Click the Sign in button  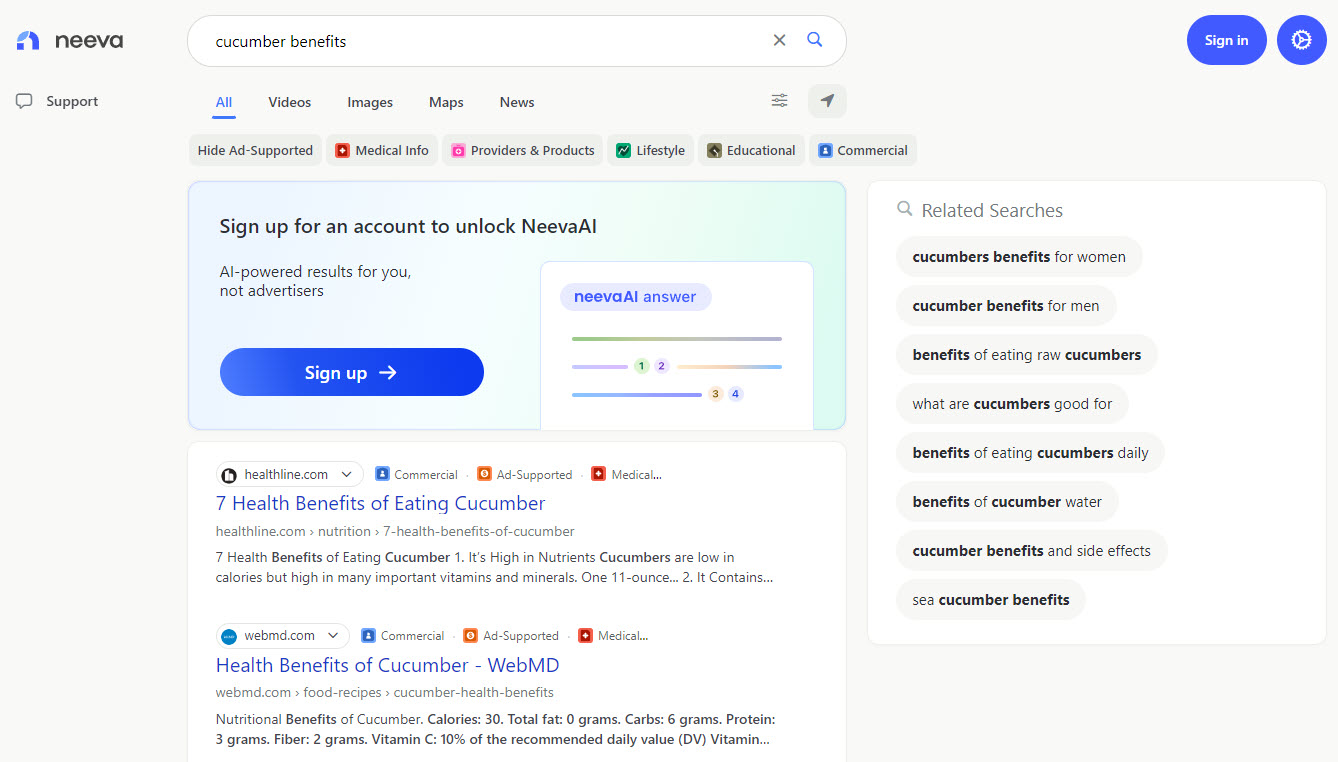tap(1226, 40)
